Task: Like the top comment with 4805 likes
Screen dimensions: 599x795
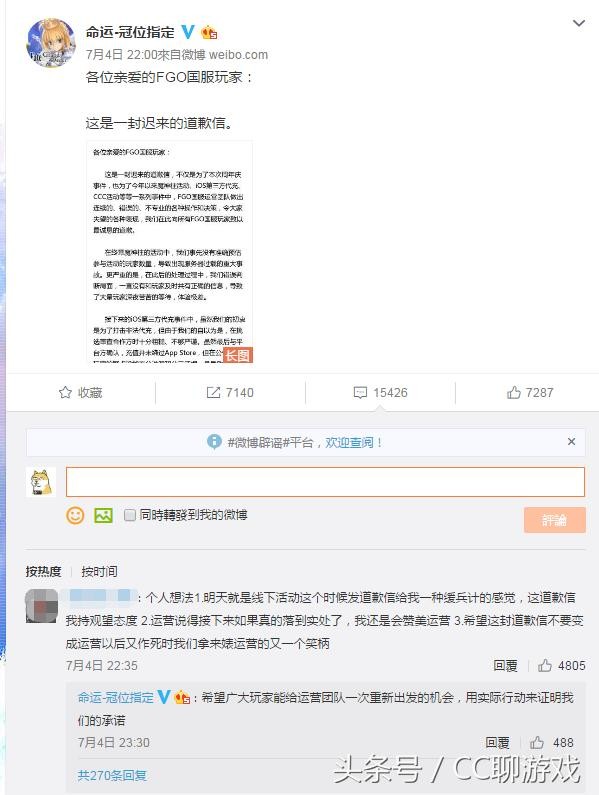Action: (x=545, y=665)
